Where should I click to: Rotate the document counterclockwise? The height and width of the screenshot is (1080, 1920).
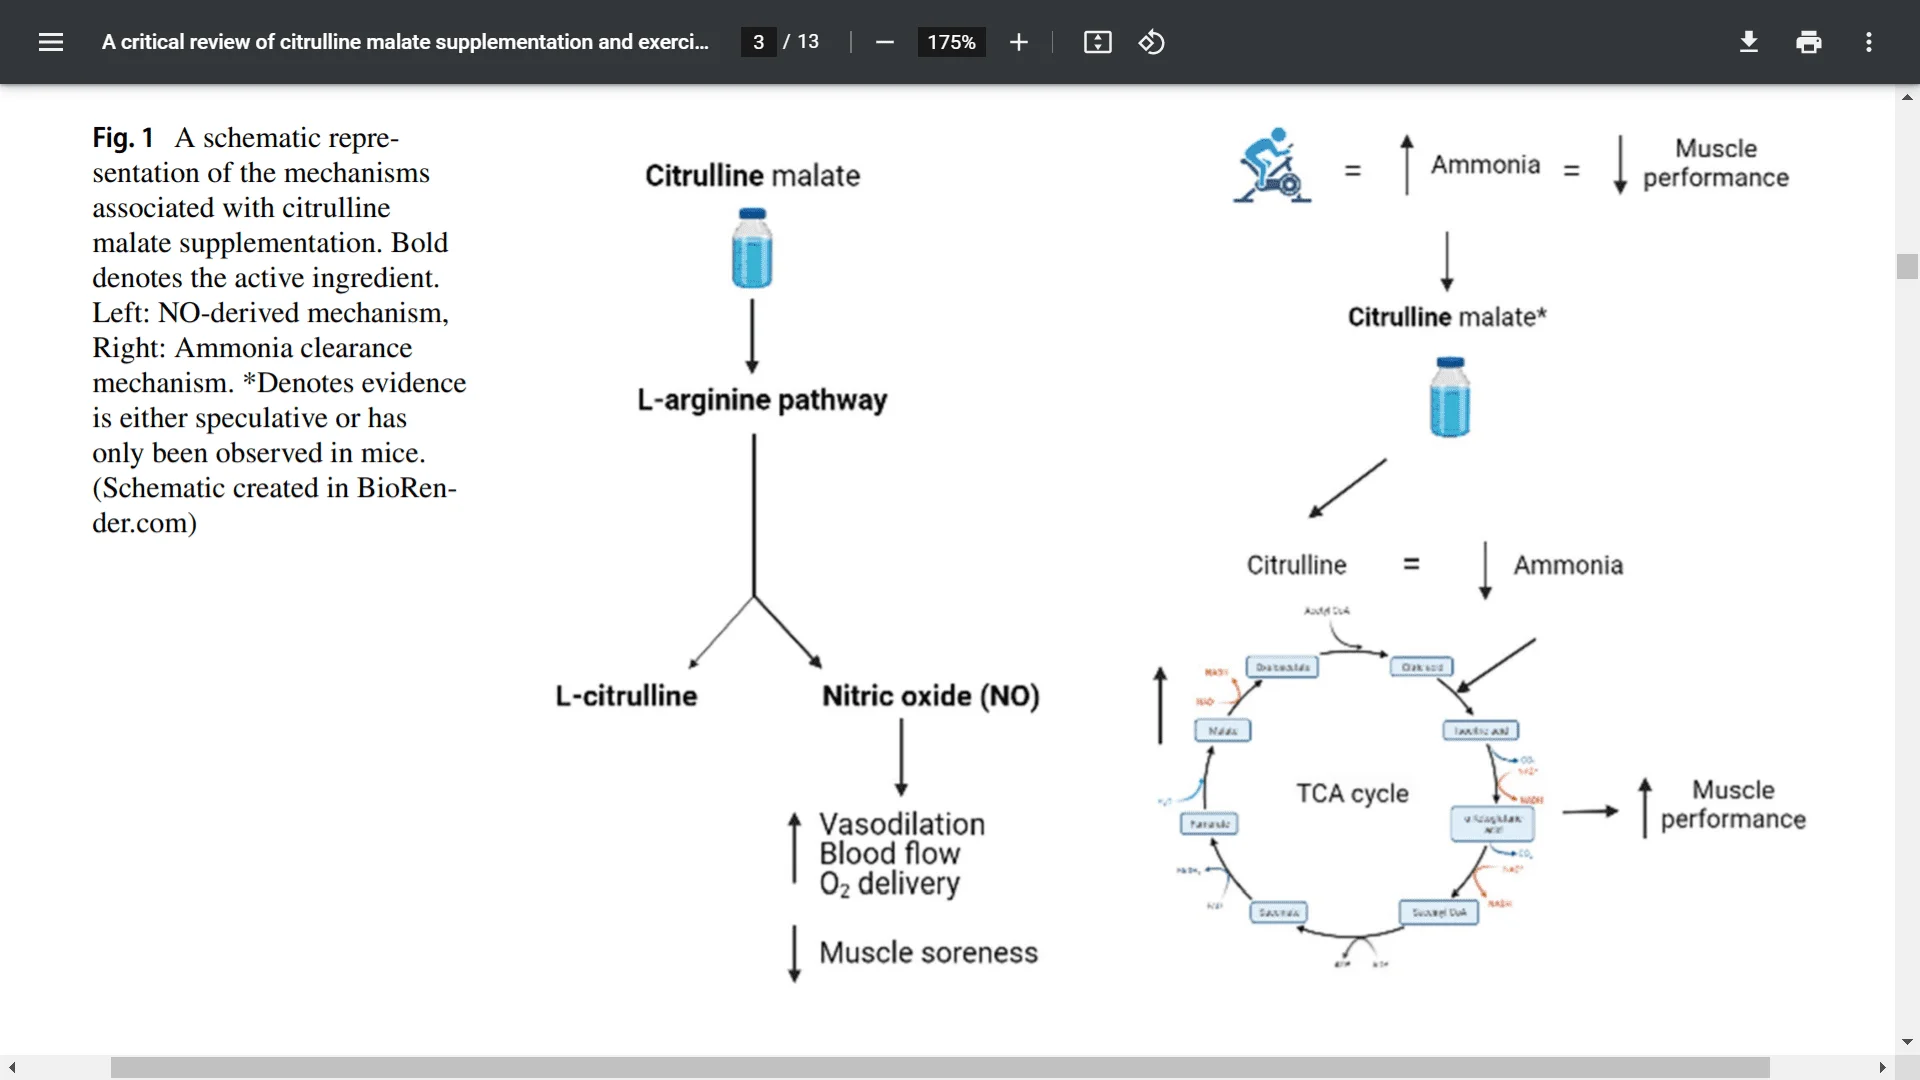[1152, 42]
